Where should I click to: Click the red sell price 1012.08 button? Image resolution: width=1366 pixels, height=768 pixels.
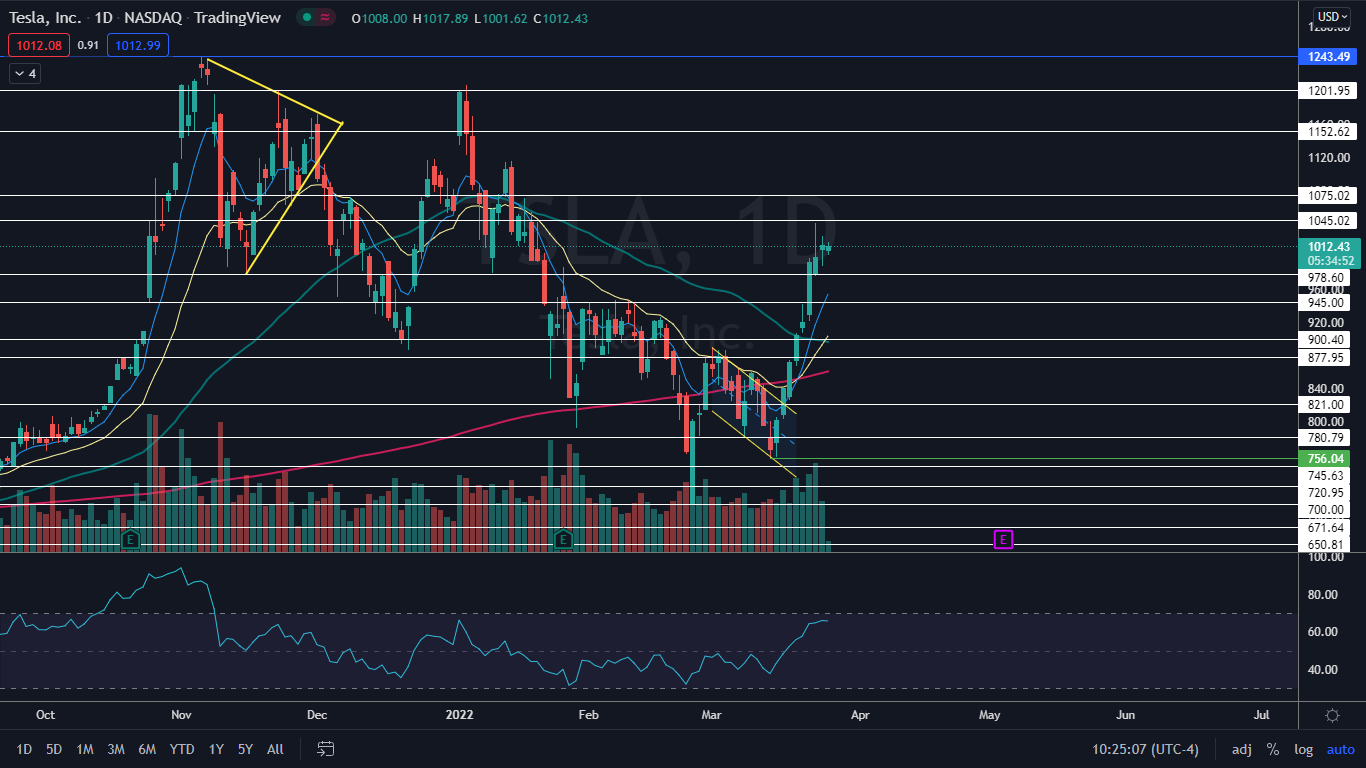pyautogui.click(x=39, y=44)
